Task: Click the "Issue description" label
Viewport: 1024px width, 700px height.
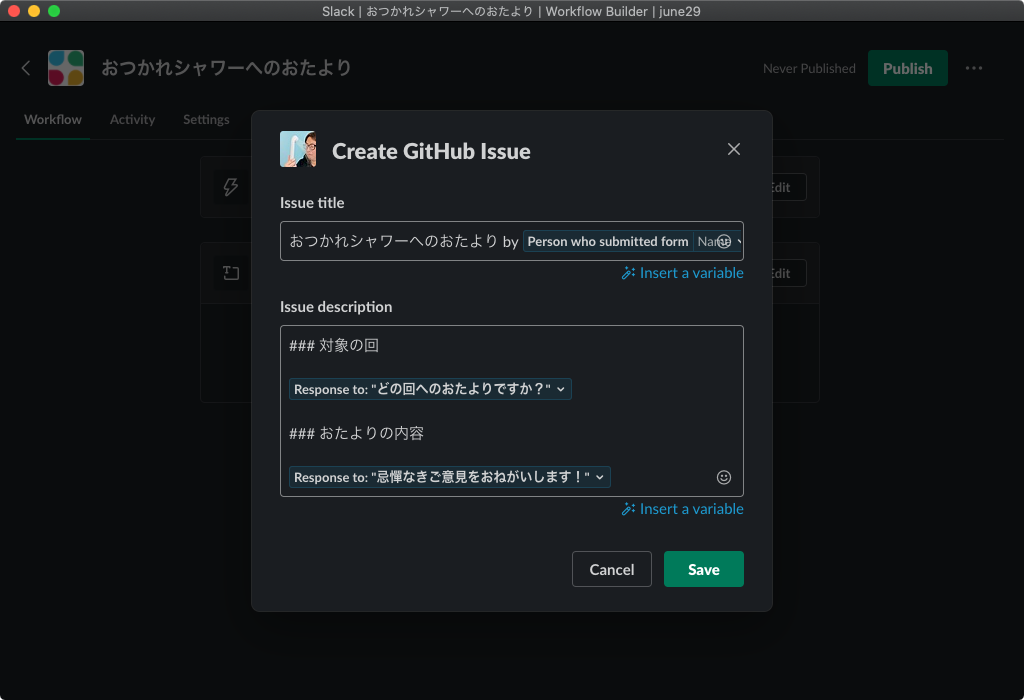Action: click(336, 307)
